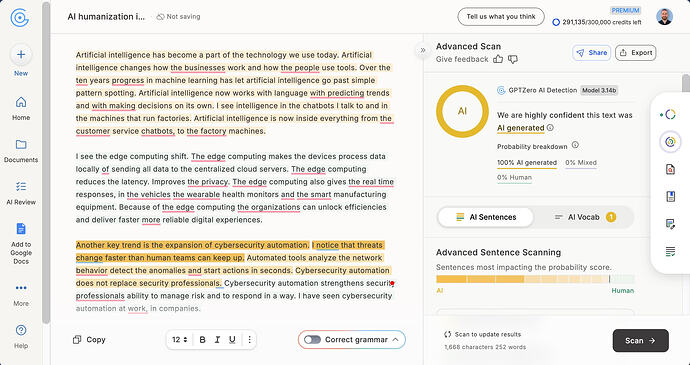Click the Not saving cloud icon
Viewport: 690px width, 365px height.
pos(161,17)
